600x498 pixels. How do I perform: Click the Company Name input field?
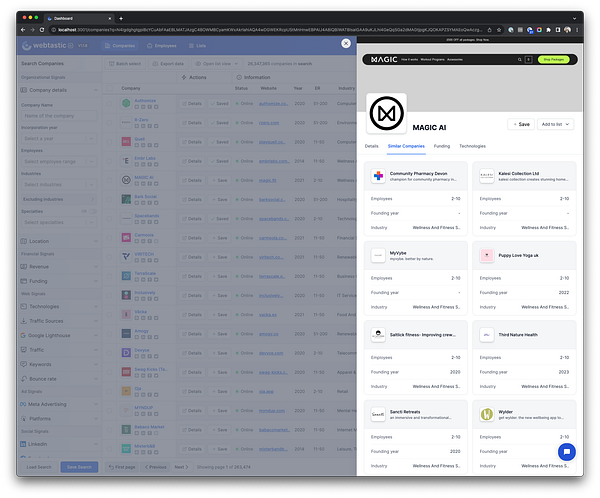pyautogui.click(x=59, y=116)
